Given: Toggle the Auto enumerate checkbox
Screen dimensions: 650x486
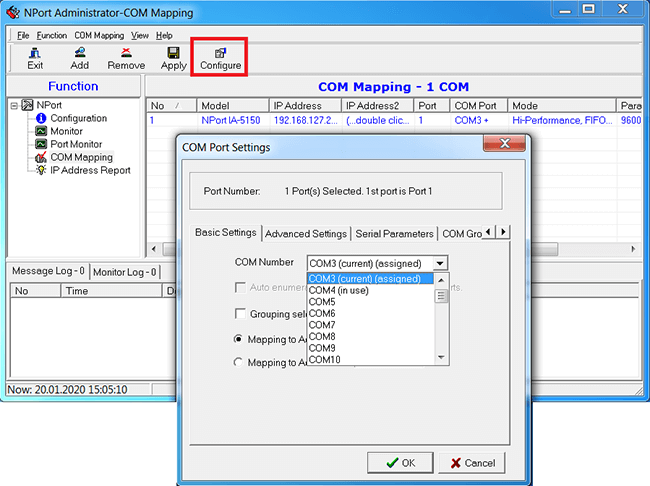Looking at the screenshot, I should coord(240,287).
